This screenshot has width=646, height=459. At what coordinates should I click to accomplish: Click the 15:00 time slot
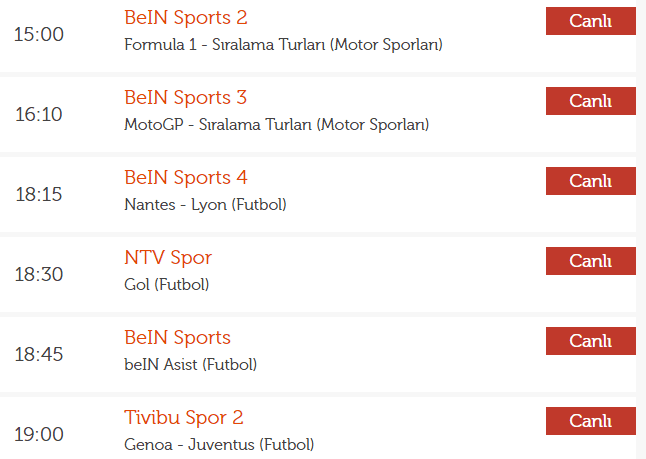(39, 34)
